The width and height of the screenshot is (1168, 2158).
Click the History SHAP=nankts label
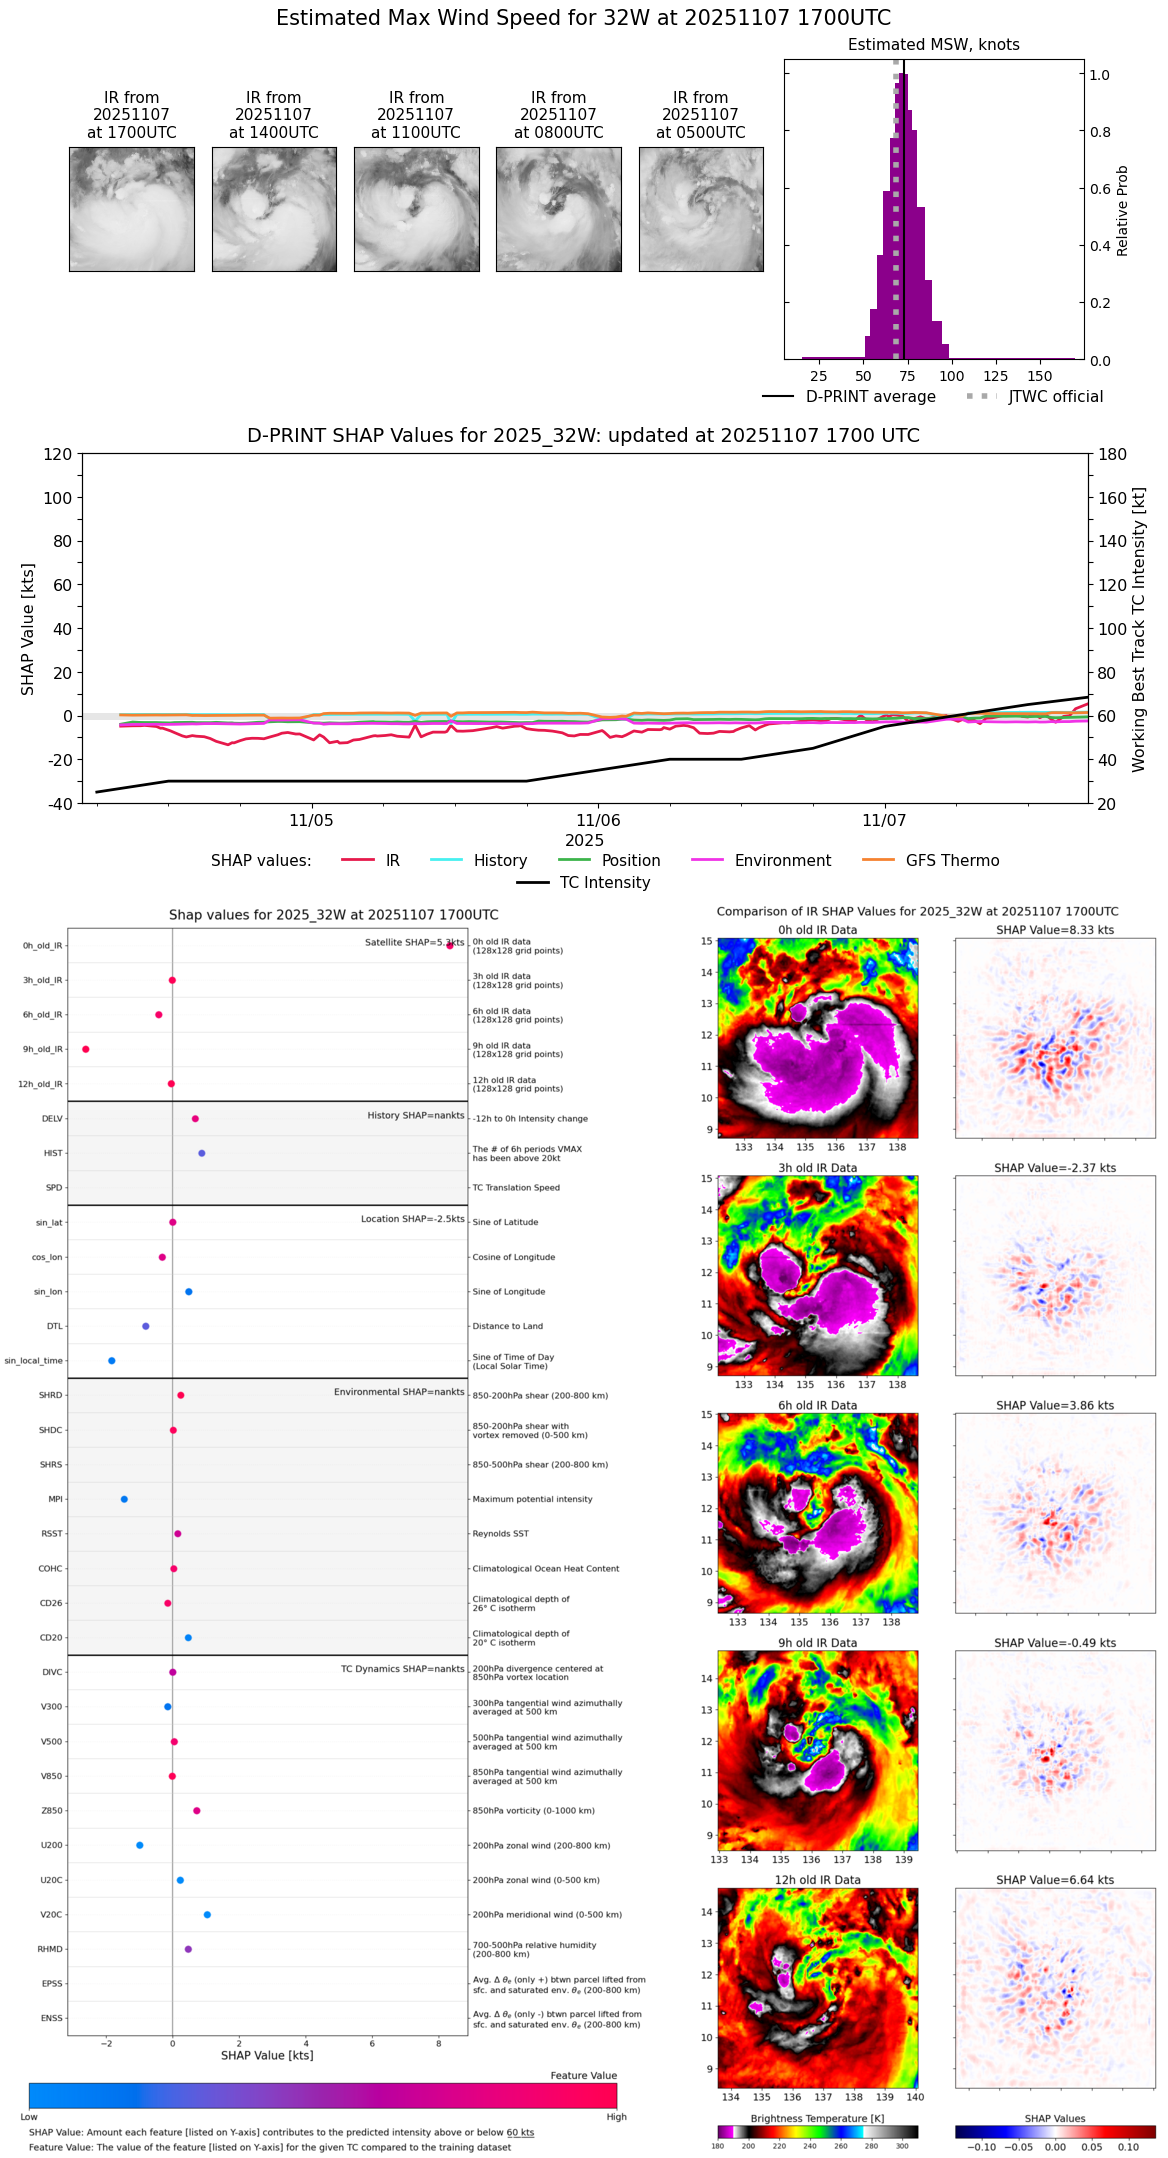tap(416, 1115)
